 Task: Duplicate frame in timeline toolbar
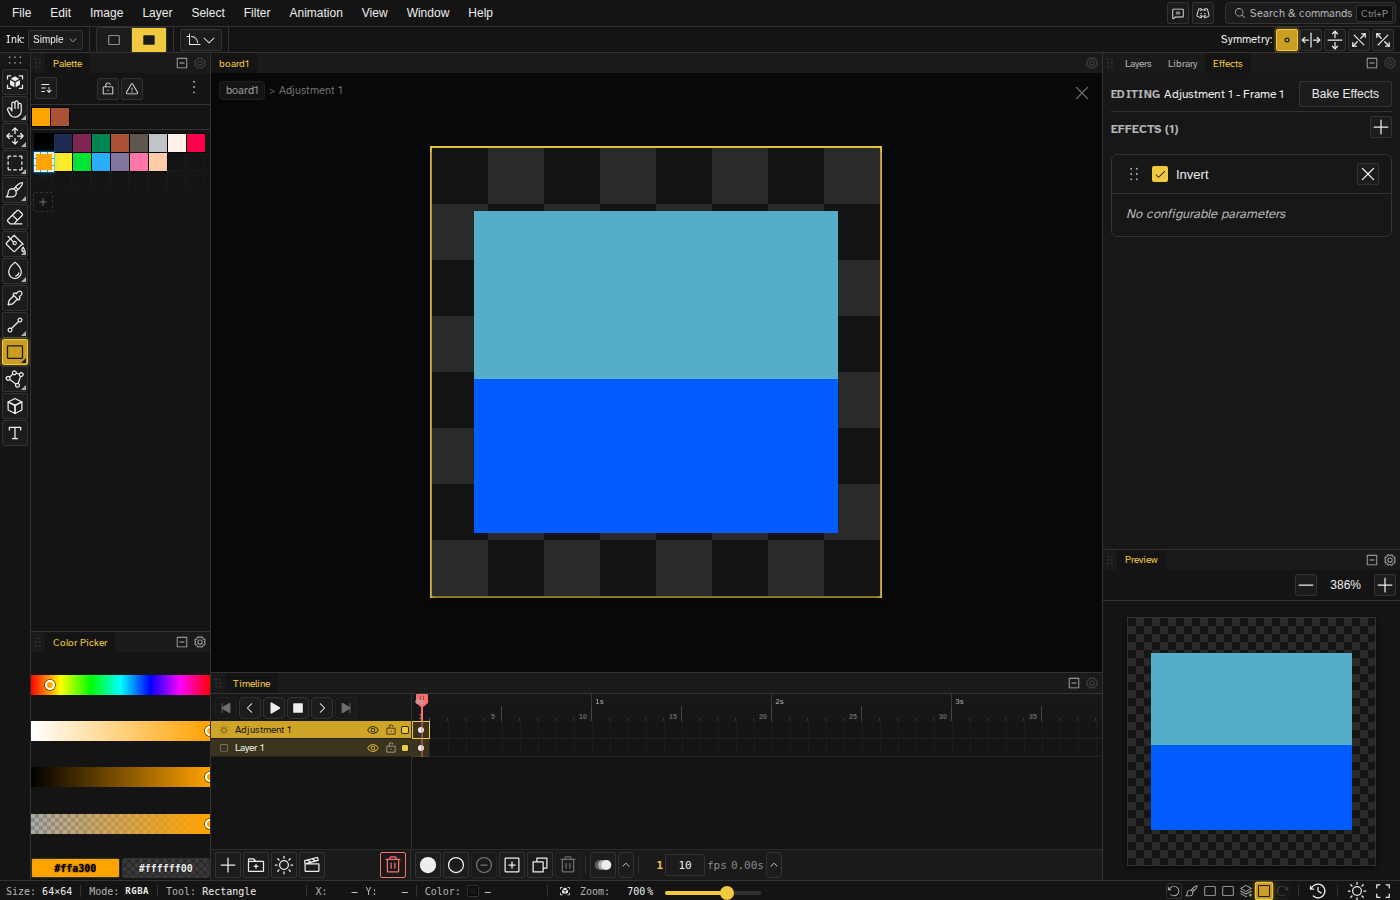point(540,865)
